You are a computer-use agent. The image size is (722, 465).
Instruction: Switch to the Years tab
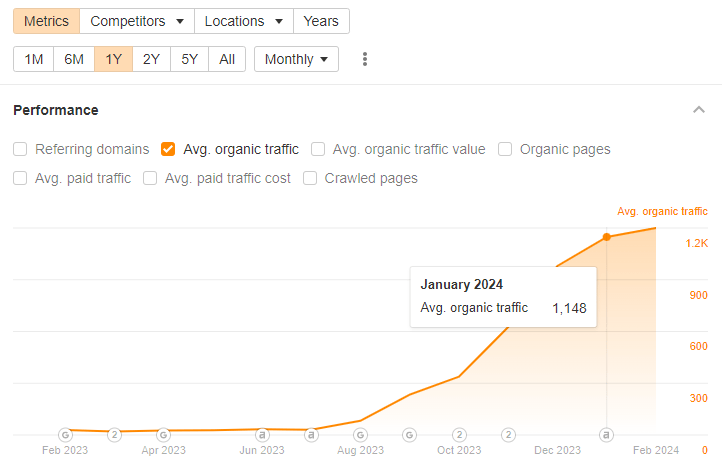tap(321, 21)
